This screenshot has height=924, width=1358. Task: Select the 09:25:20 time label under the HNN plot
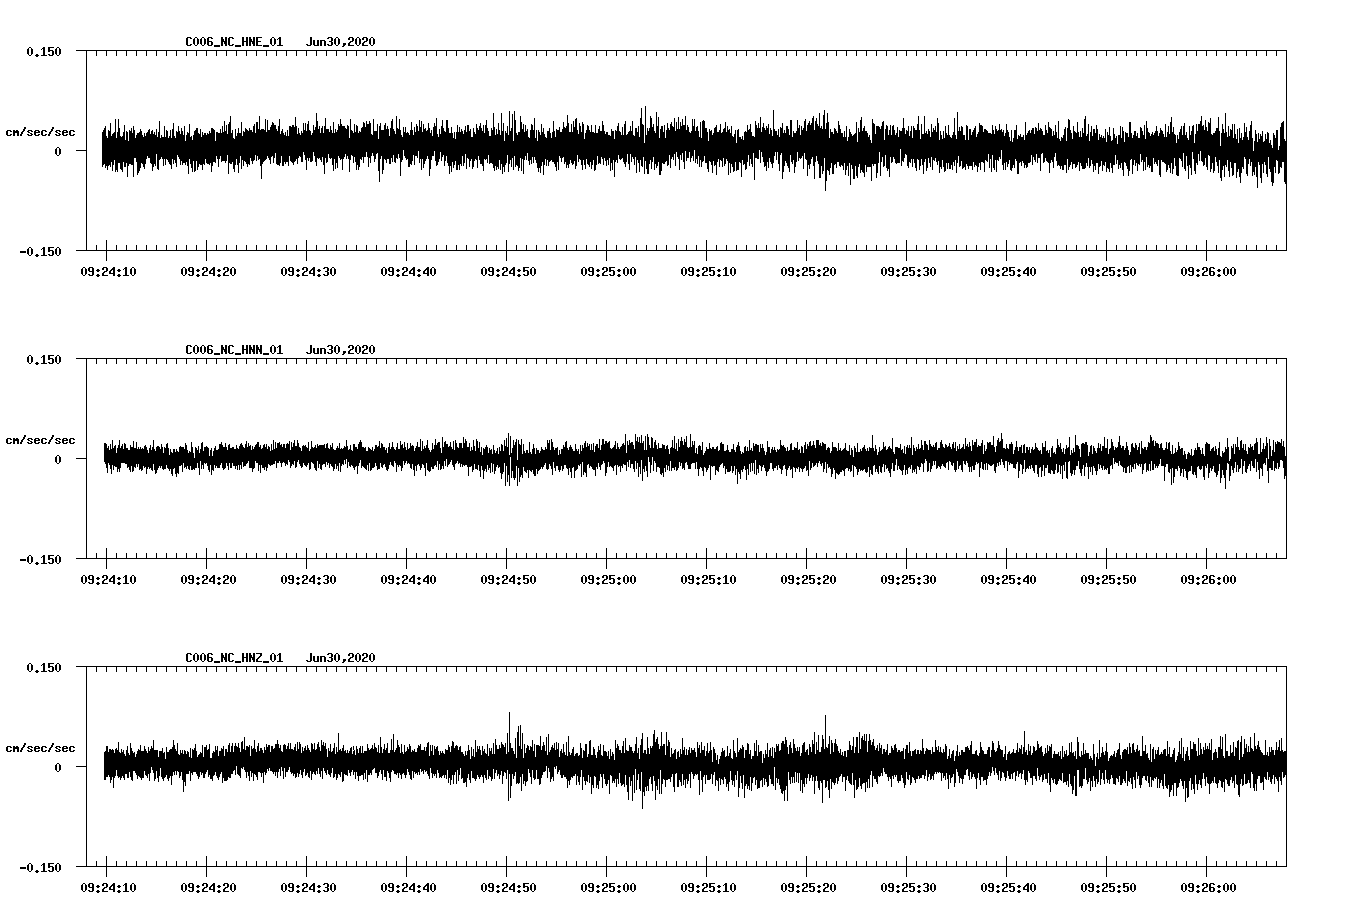coord(808,580)
